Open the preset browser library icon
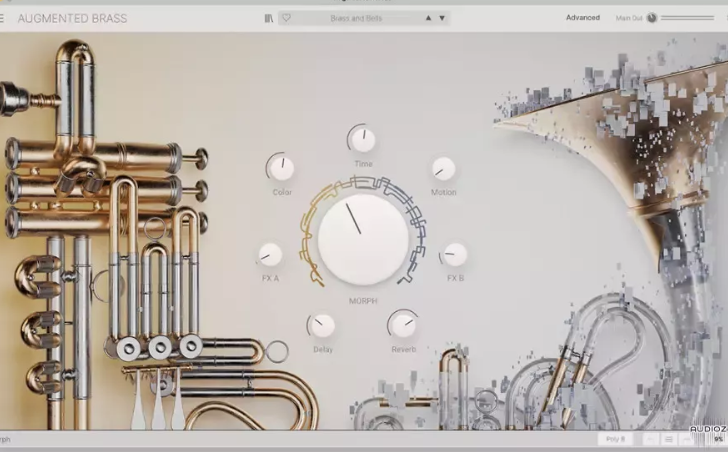 point(269,18)
